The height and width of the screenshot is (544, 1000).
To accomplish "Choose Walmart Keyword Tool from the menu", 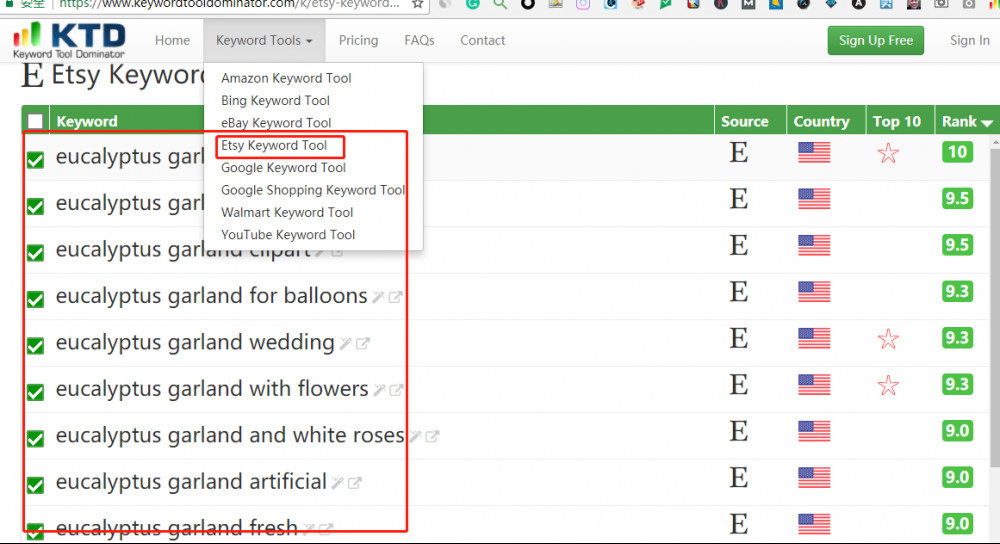I will (287, 212).
